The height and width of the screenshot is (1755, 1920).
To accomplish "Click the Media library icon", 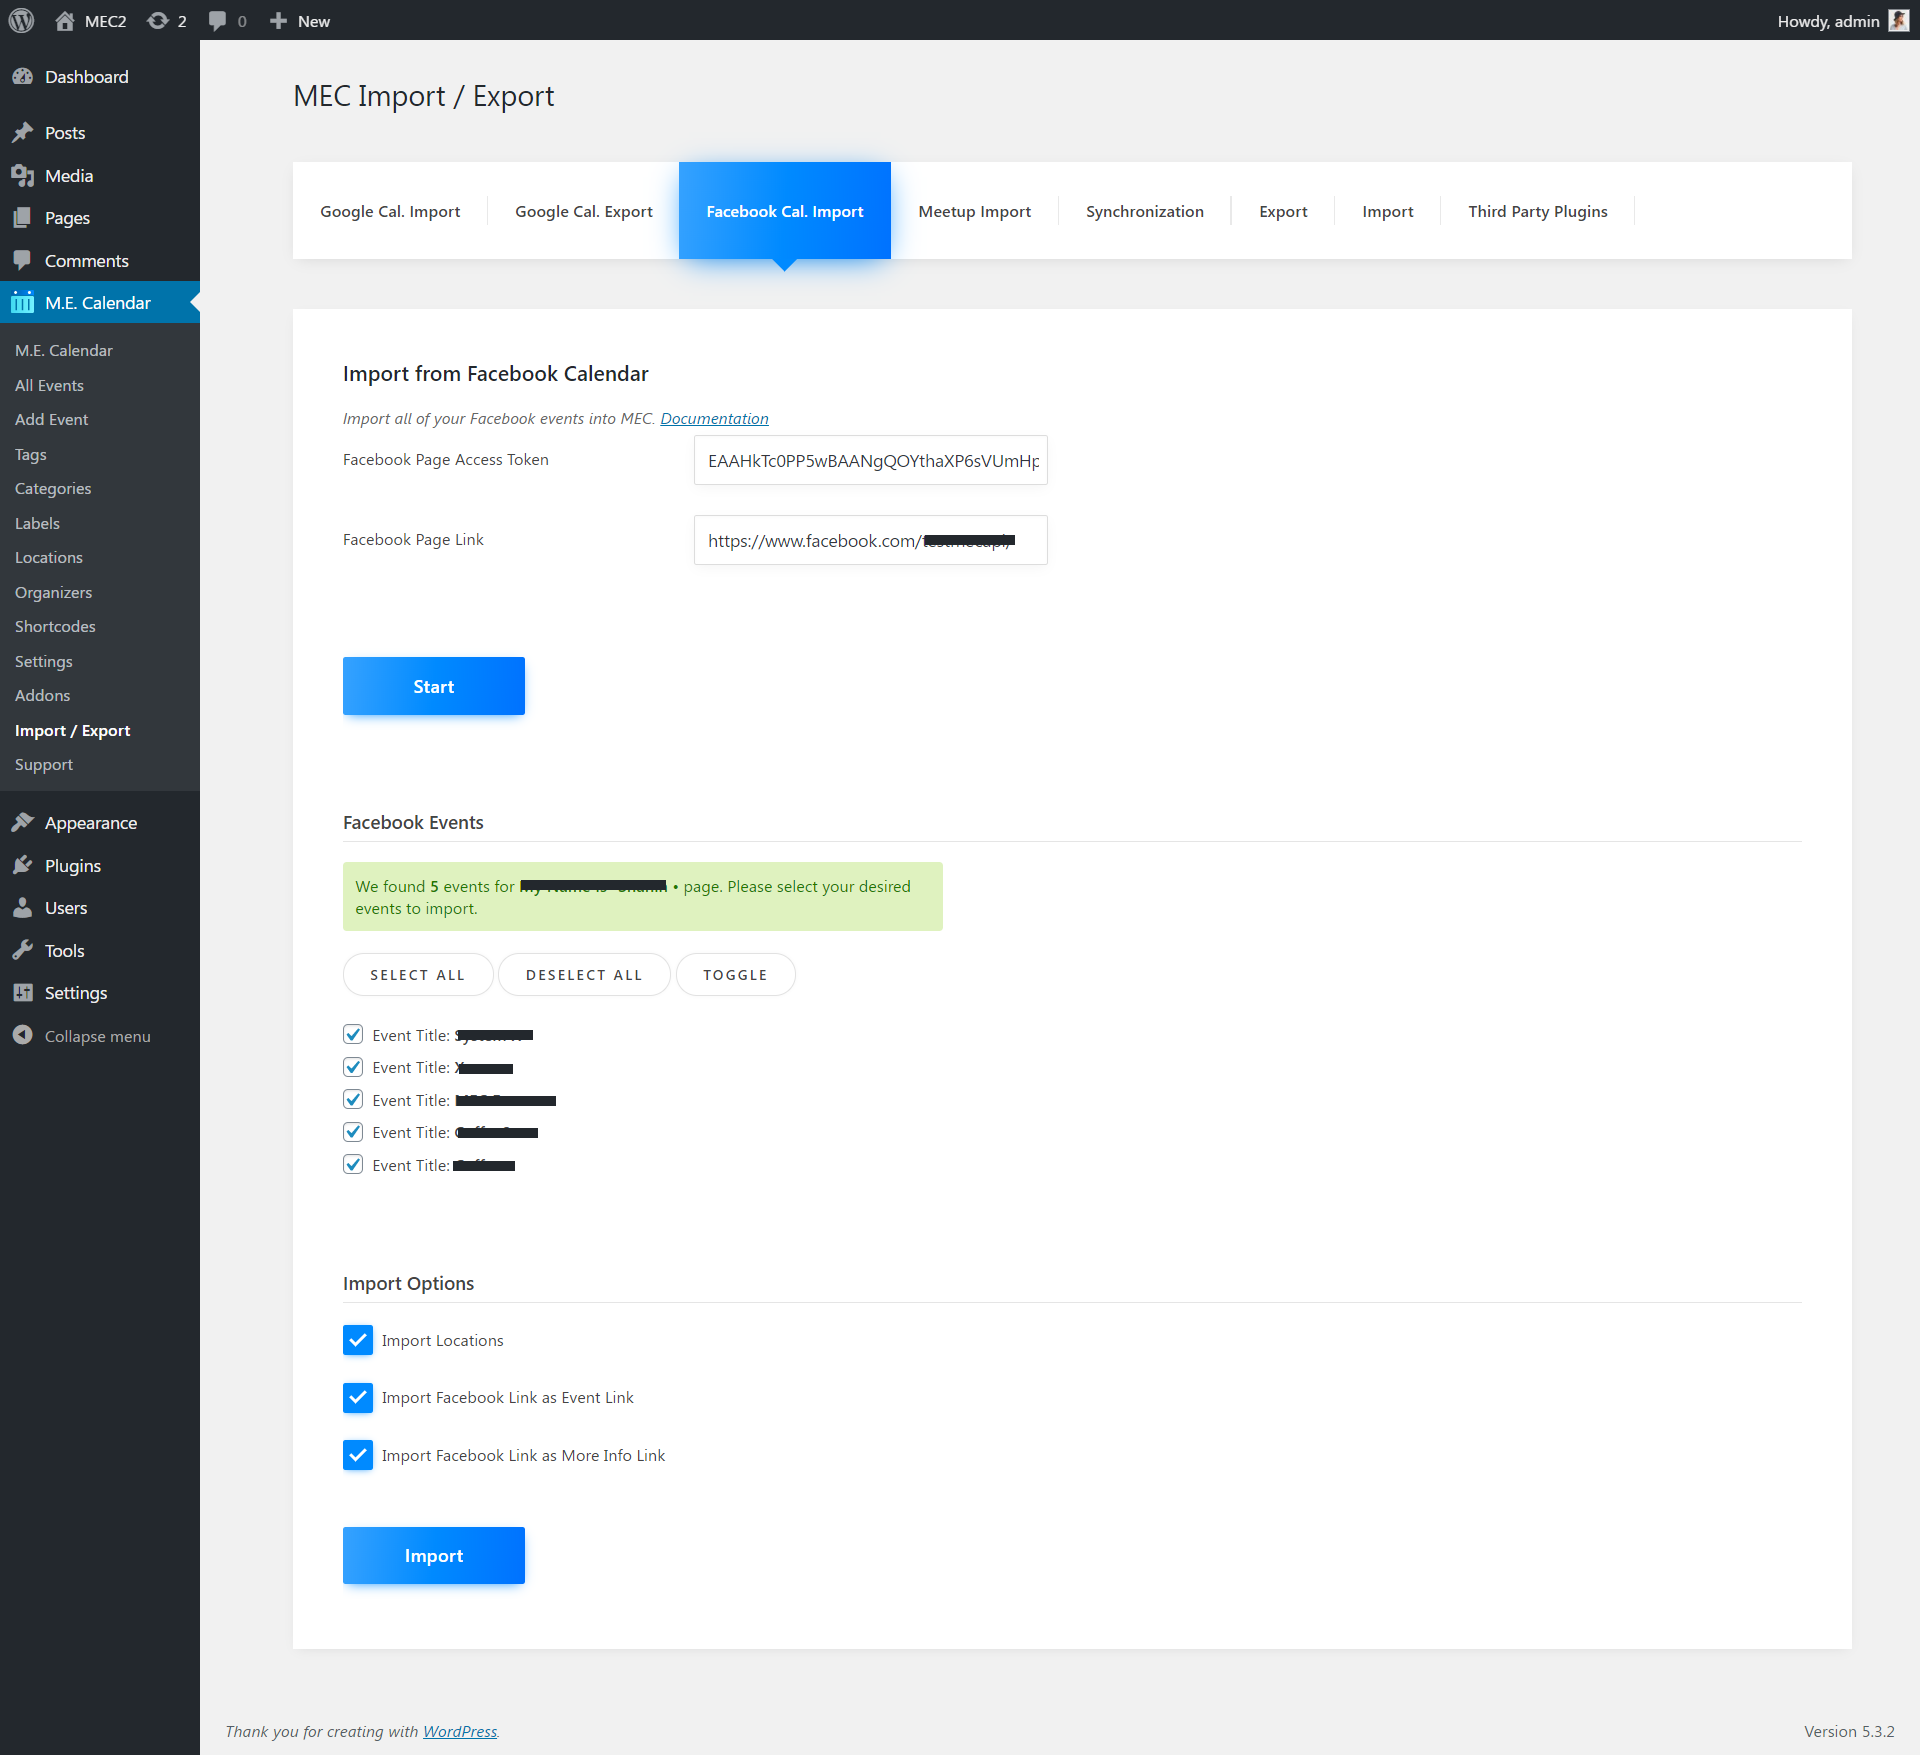I will 23,176.
